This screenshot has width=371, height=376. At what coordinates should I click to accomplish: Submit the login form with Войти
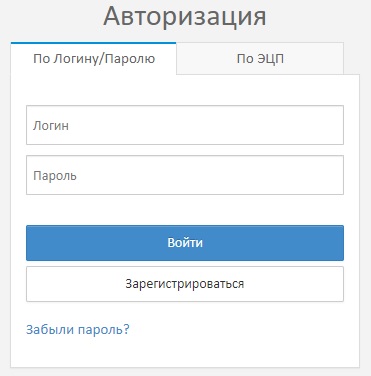185,243
